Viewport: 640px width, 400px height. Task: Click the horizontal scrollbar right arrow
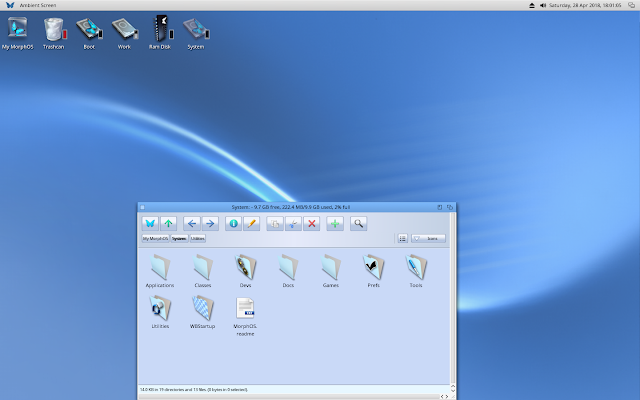(447, 397)
